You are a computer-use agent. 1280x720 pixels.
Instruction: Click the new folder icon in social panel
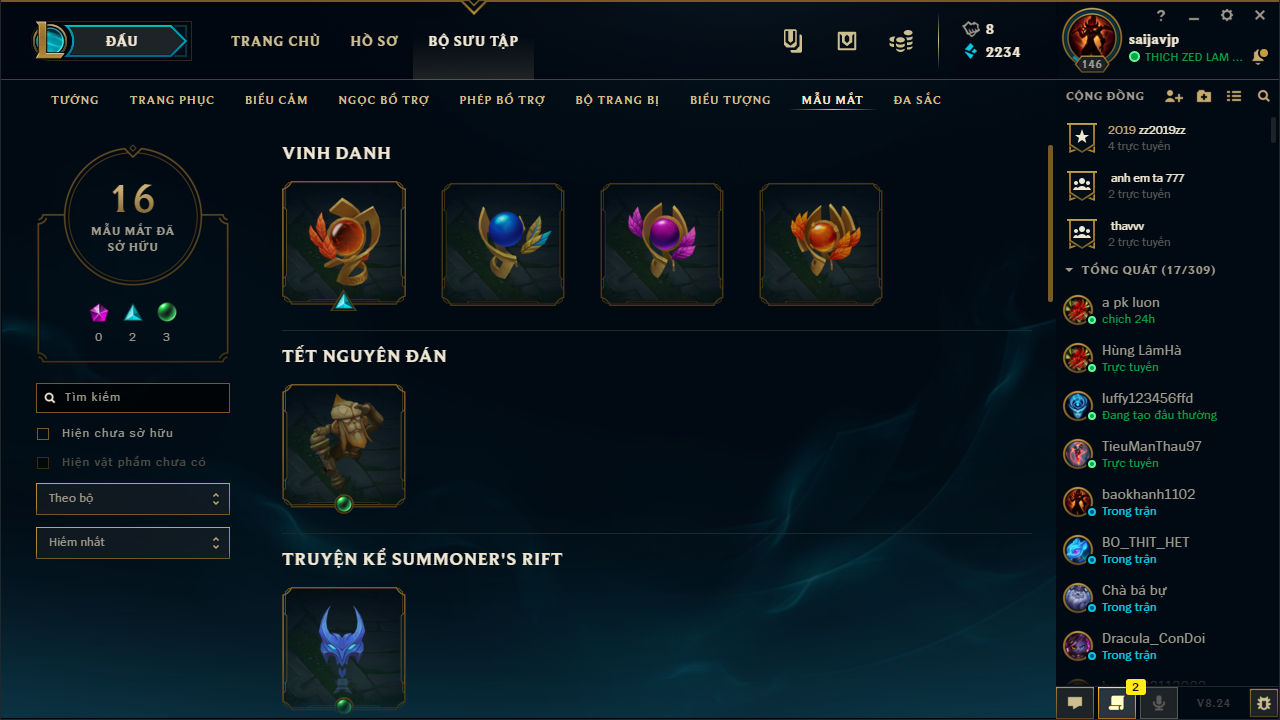(x=1204, y=97)
